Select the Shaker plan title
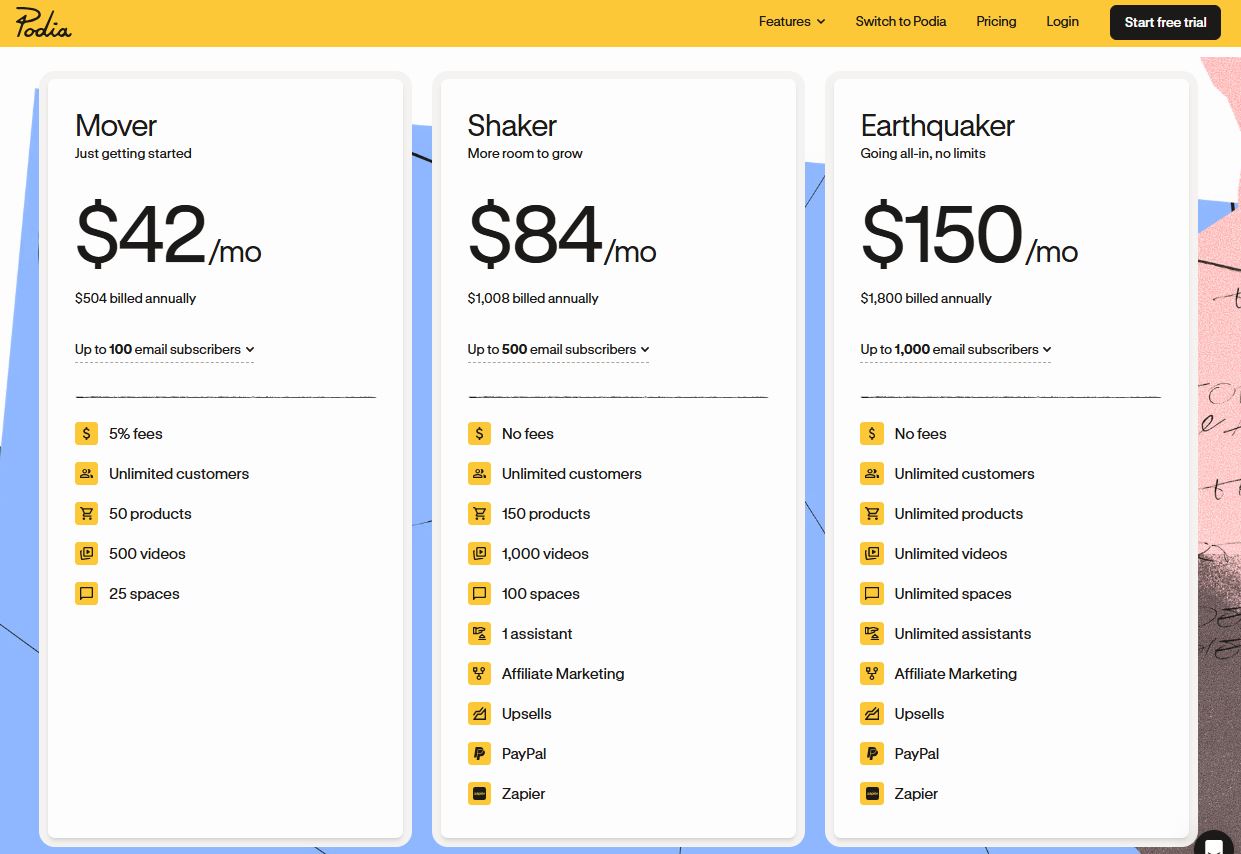The width and height of the screenshot is (1241, 854). 512,125
